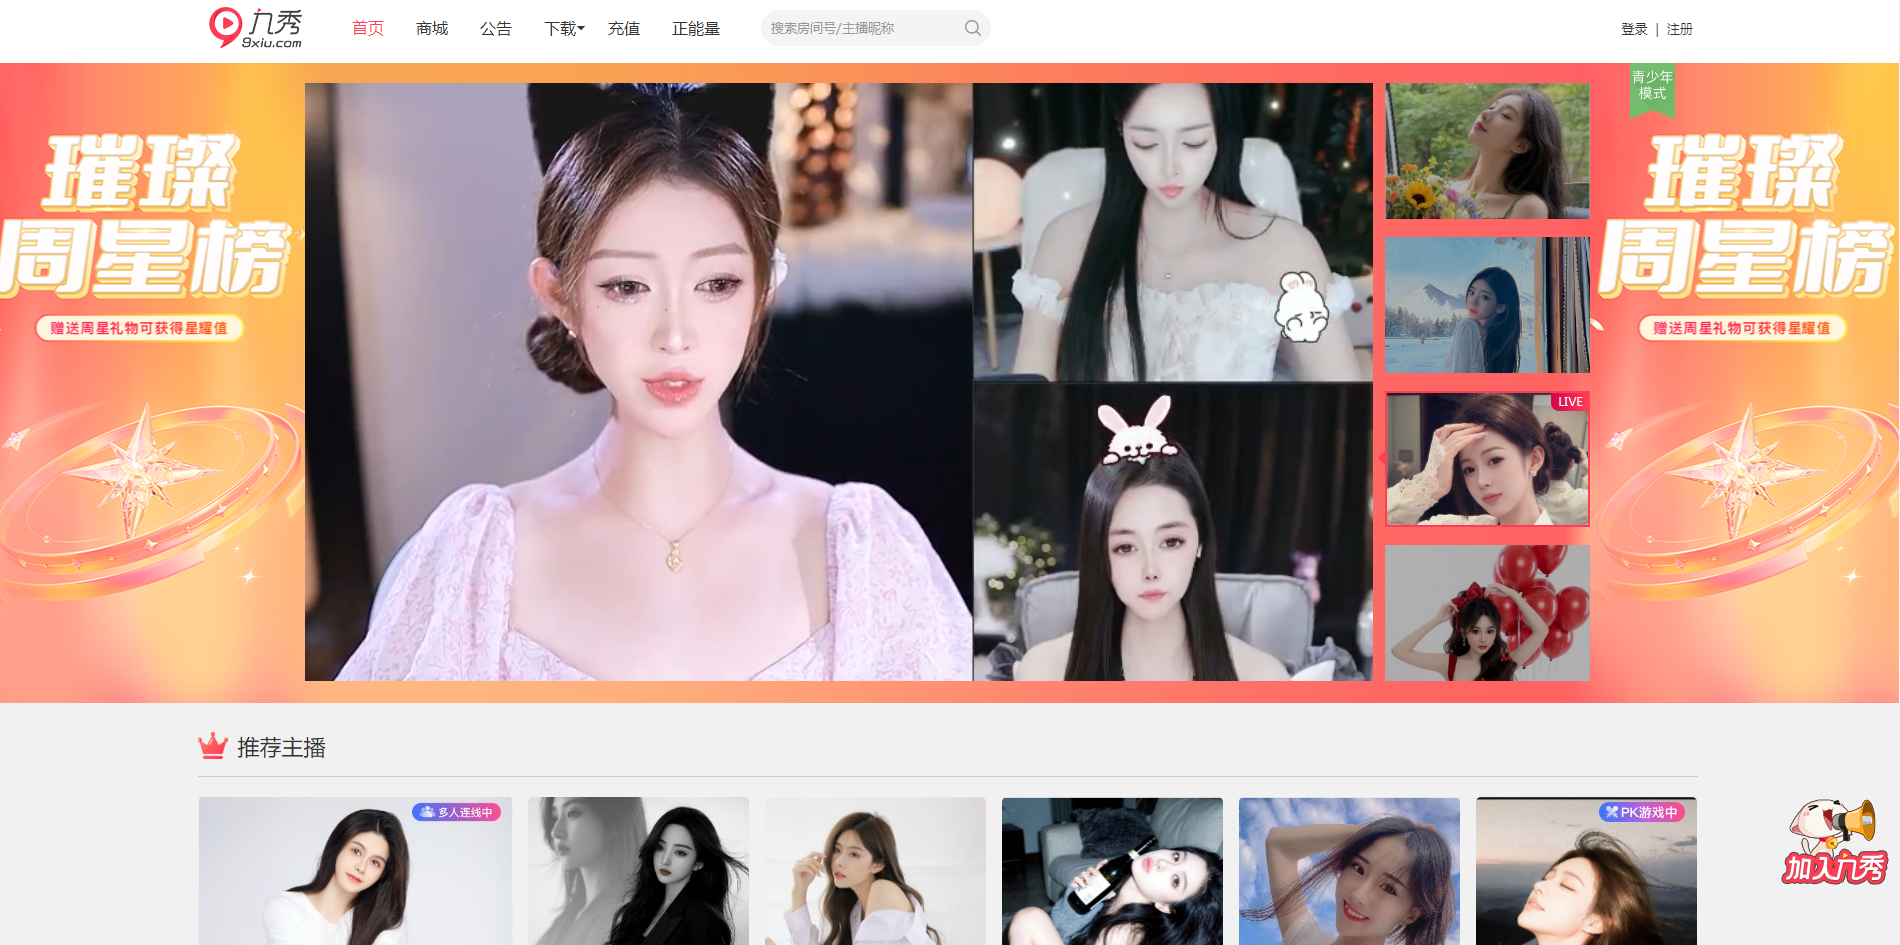Viewport: 1900px width, 945px height.
Task: Open the blue sky recommended anchor card
Action: [1349, 871]
